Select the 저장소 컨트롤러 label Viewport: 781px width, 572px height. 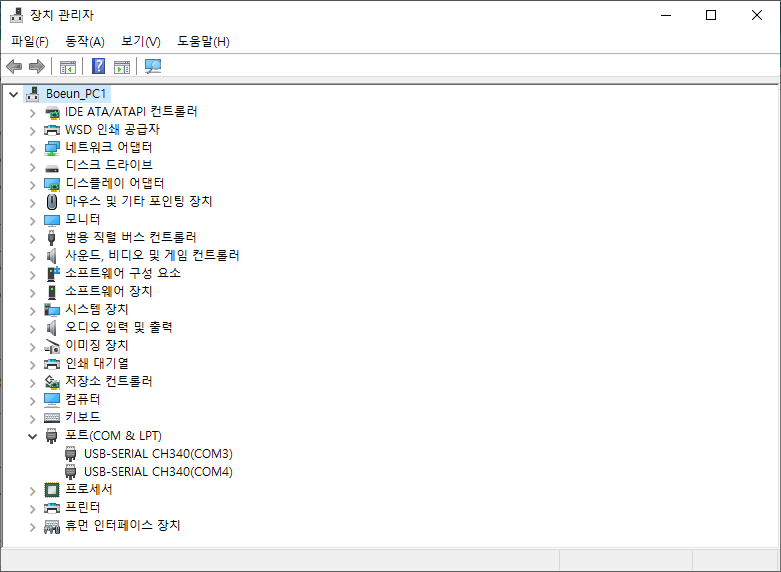tap(109, 382)
